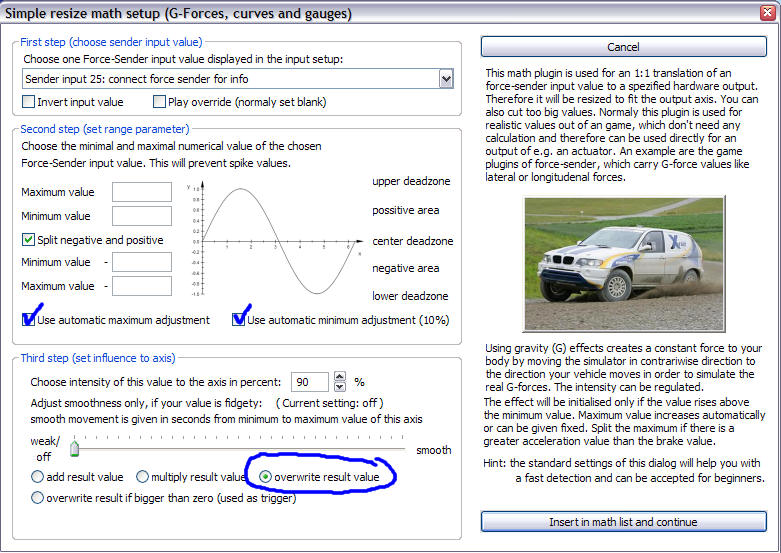Click the Cancel button

coord(624,47)
